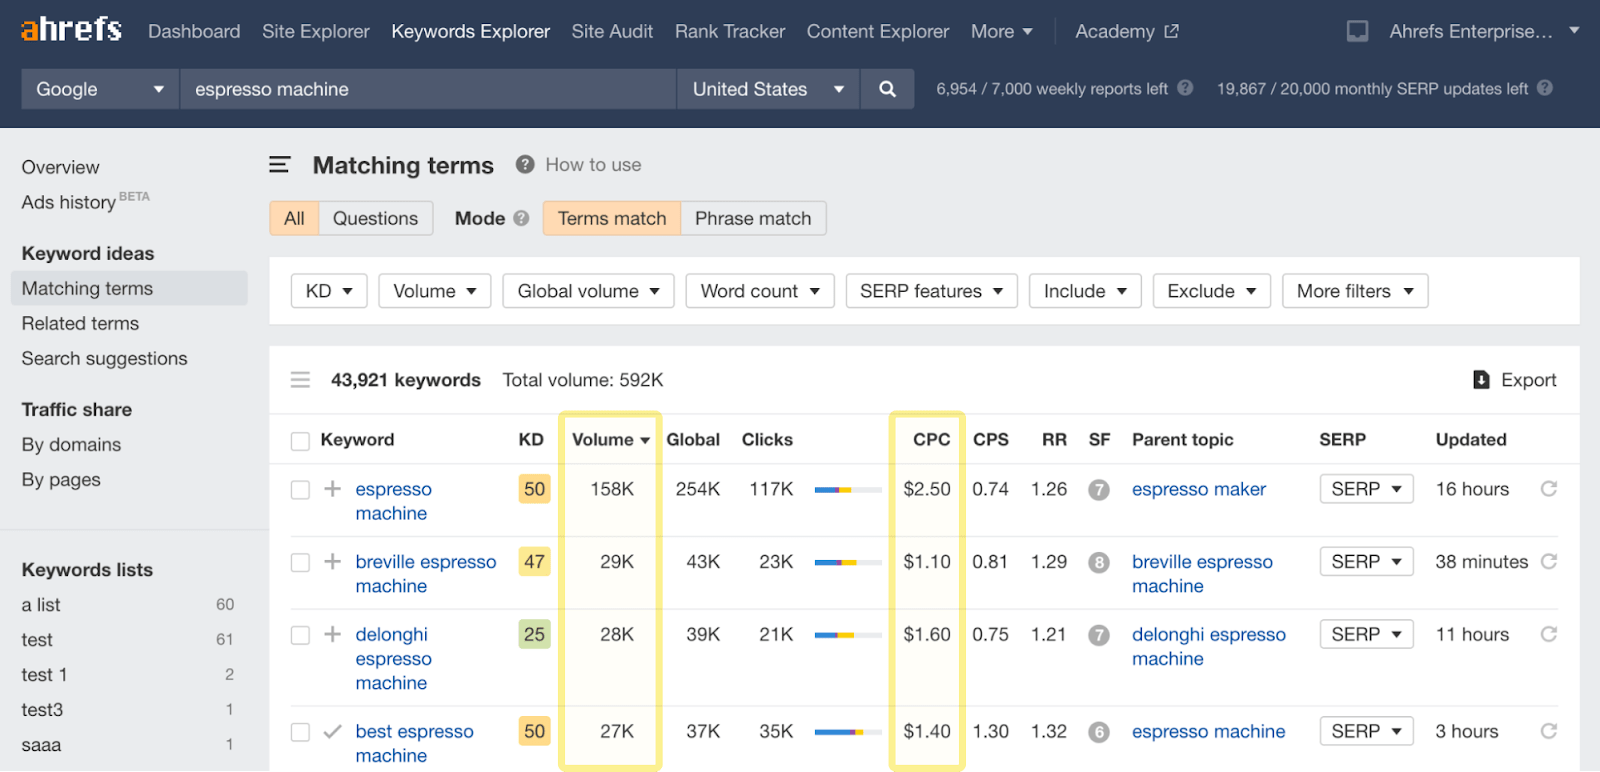Click the help icon next to How to use
This screenshot has height=772, width=1600.
coord(525,165)
